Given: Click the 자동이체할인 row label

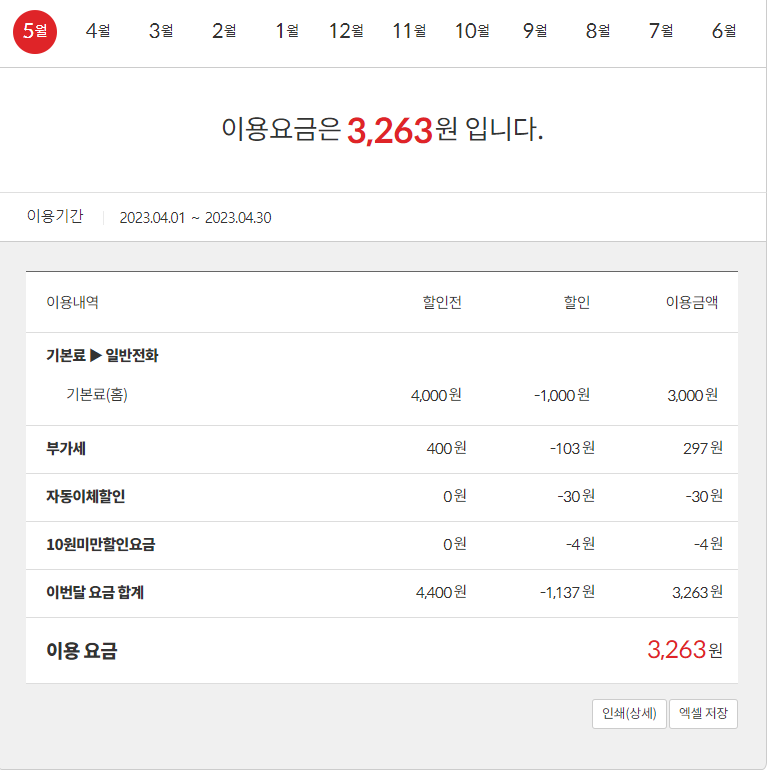Looking at the screenshot, I should click(86, 496).
